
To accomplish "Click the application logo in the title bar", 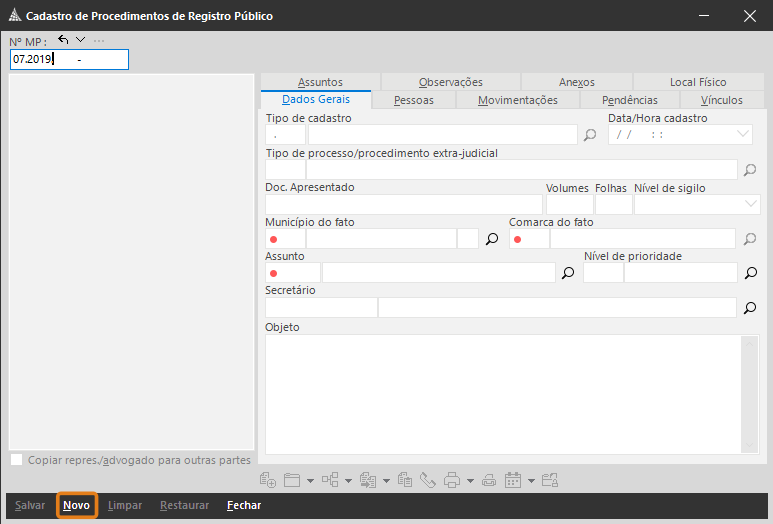I will [15, 15].
